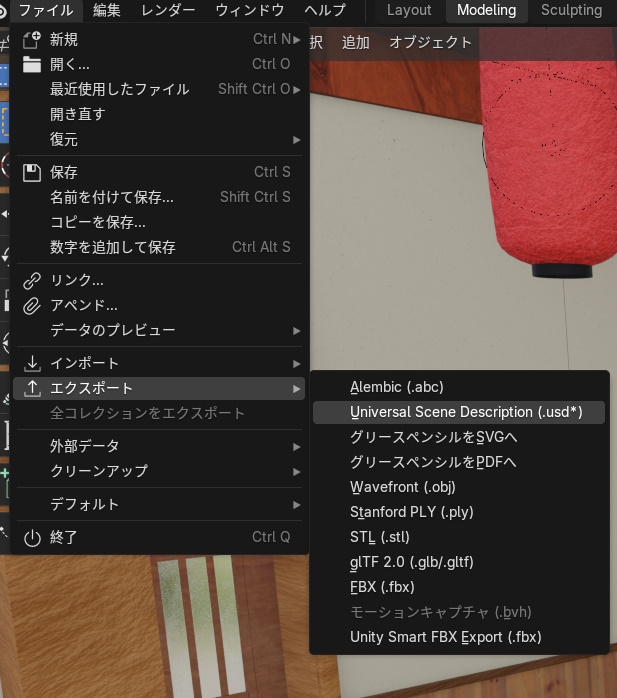Screen dimensions: 617x698
Task: Click the 開く folder icon
Action: coord(32,65)
